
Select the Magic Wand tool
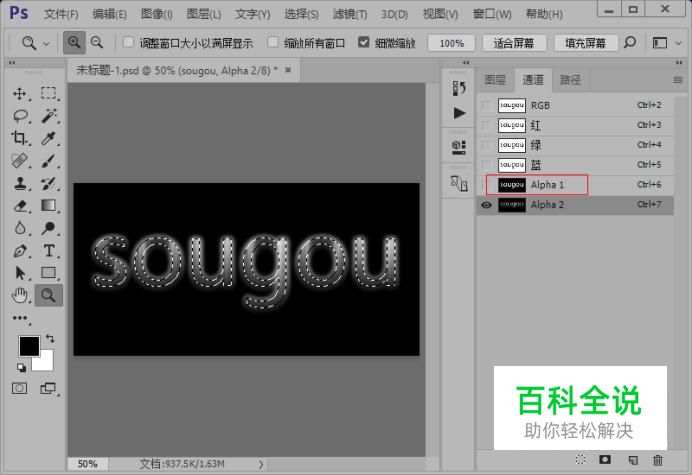[x=49, y=116]
